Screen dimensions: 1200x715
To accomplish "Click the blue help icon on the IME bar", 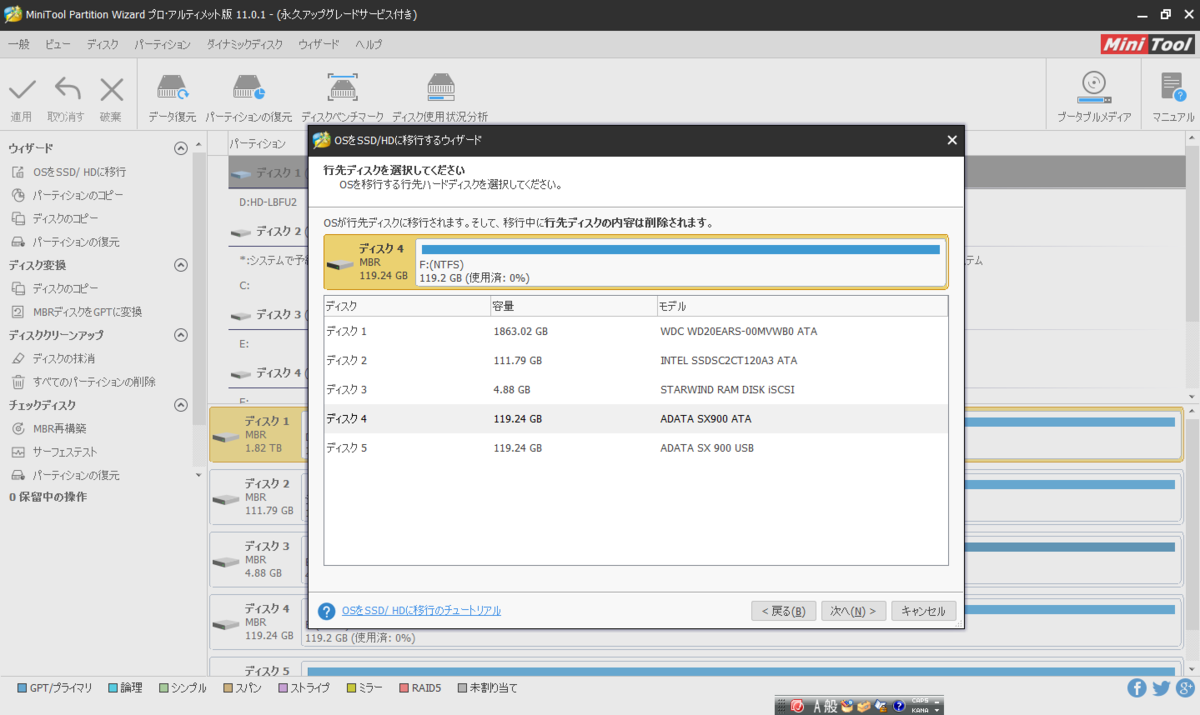I will tap(898, 706).
